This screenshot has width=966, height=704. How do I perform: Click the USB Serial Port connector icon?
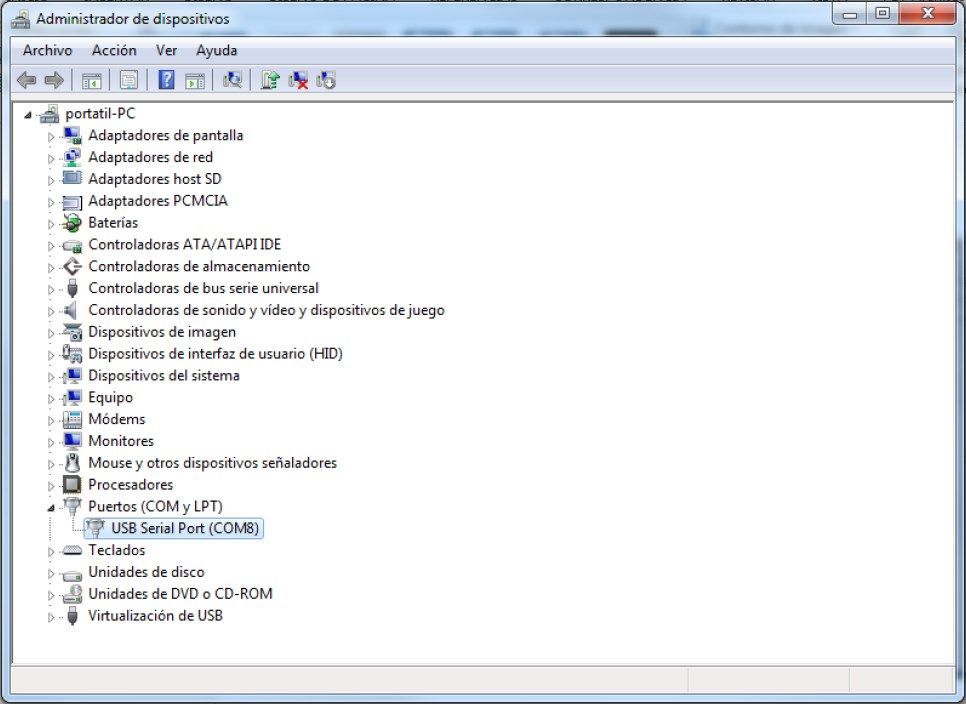point(95,528)
